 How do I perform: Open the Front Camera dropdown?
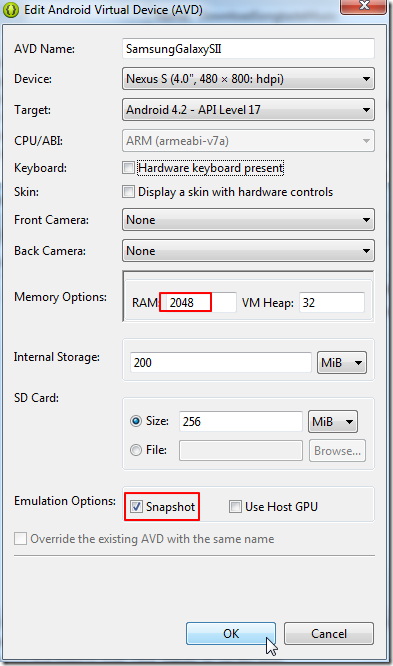point(248,220)
